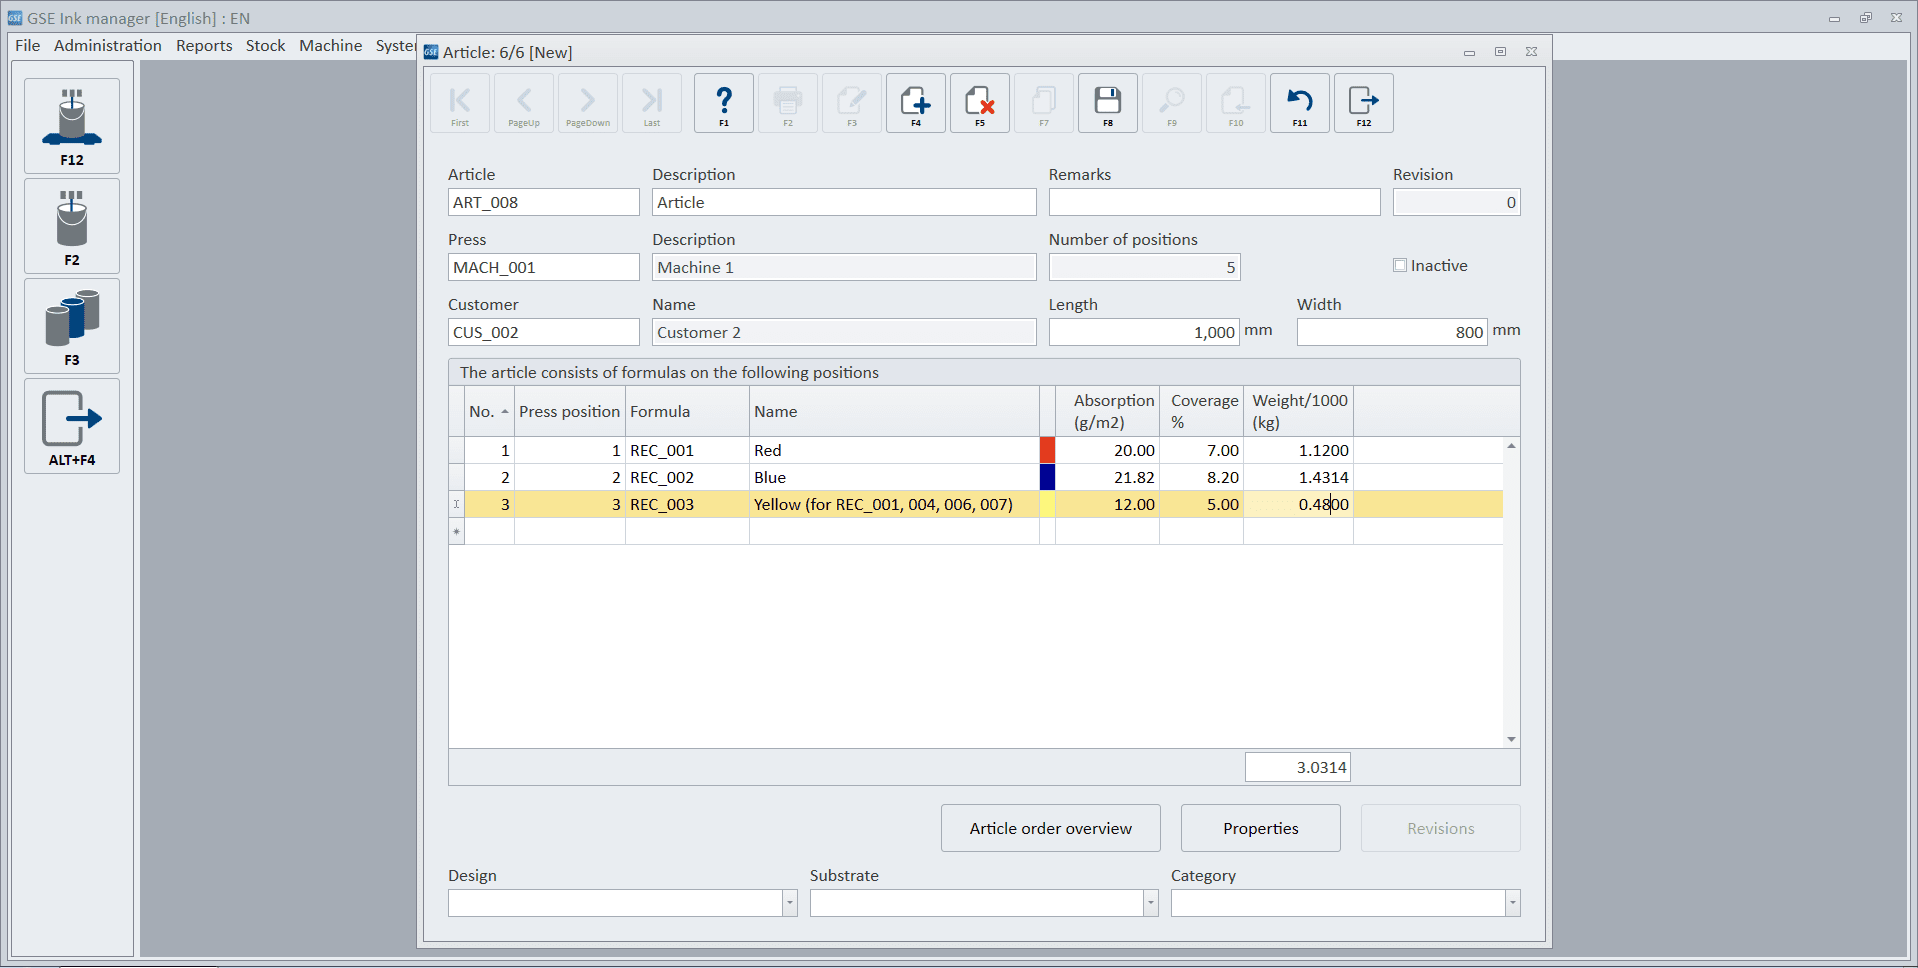The width and height of the screenshot is (1918, 968).
Task: Click the ink bucket F2 sidebar icon
Action: [x=72, y=225]
